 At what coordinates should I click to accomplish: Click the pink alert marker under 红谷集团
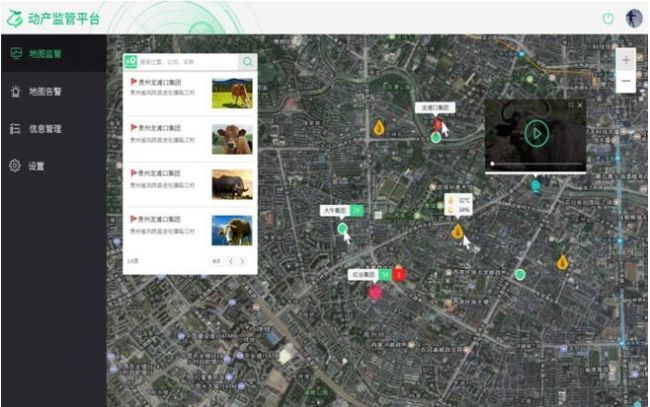pos(375,293)
